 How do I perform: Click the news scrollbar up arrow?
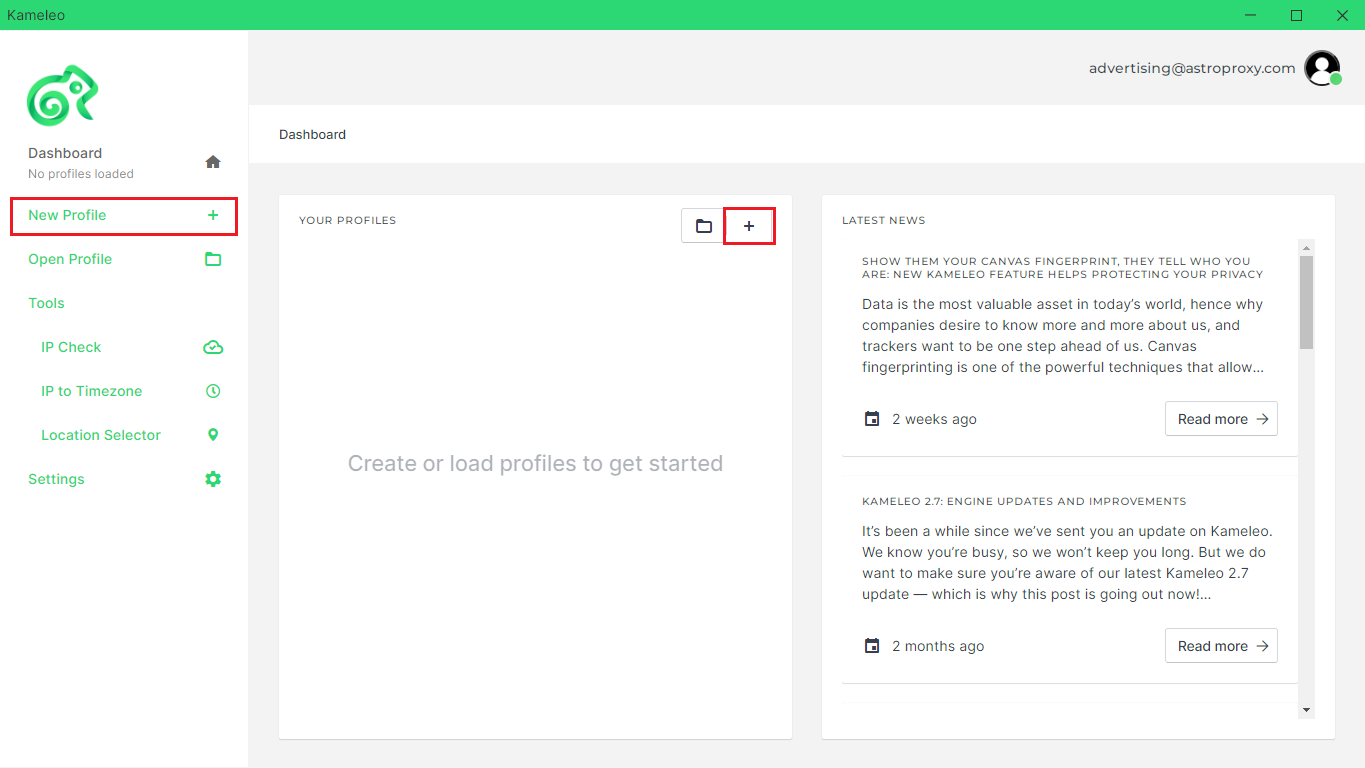click(1306, 247)
